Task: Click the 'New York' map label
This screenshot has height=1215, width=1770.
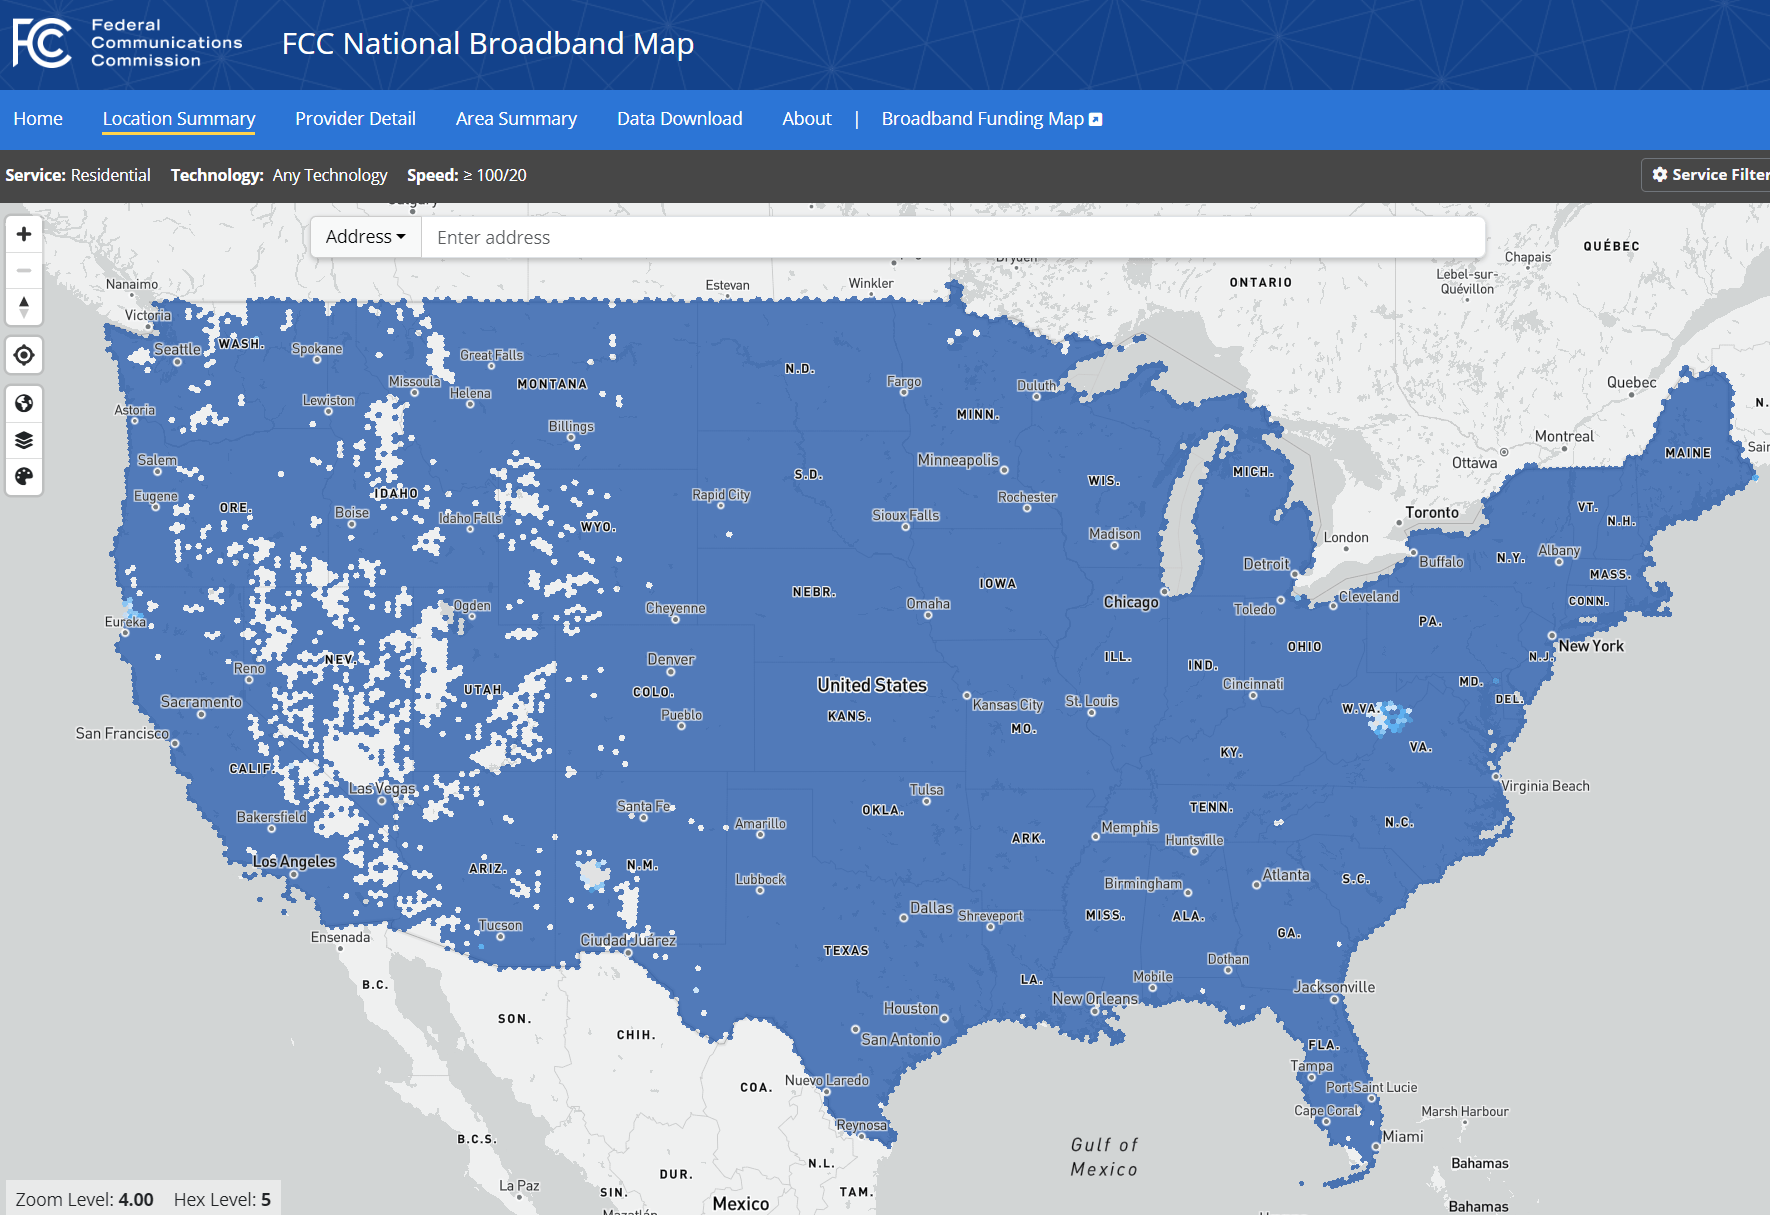Action: click(x=1591, y=646)
